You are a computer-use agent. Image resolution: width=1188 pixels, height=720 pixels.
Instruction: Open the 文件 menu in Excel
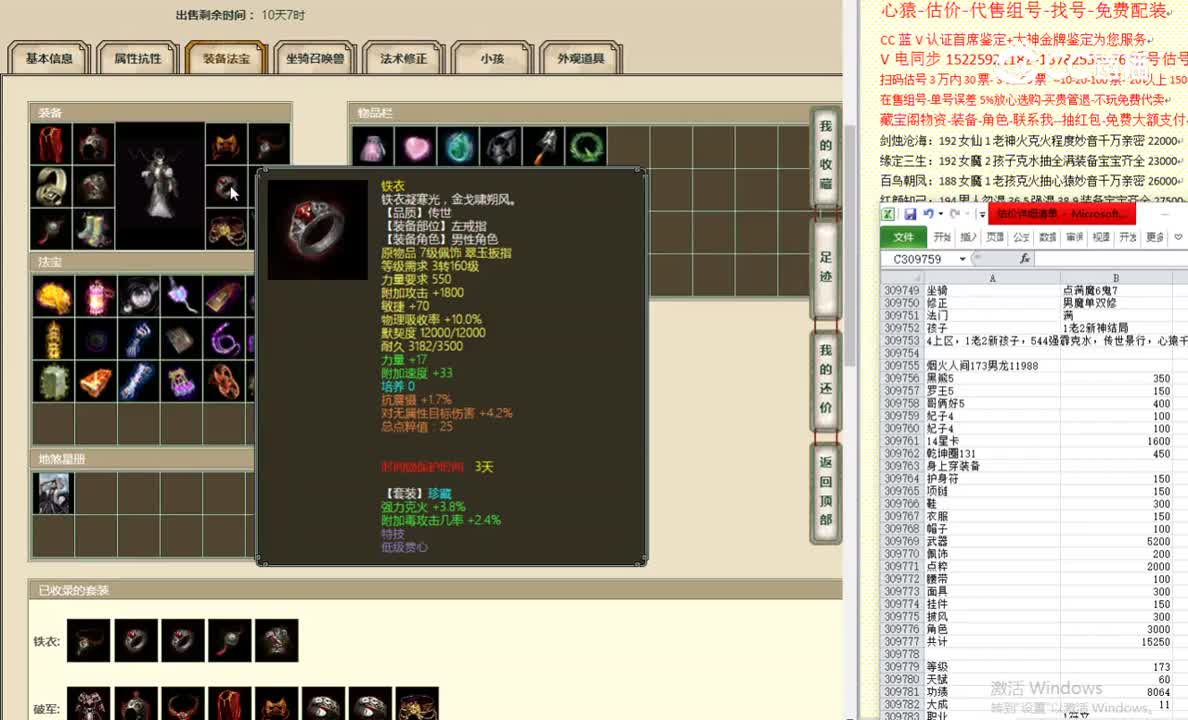pyautogui.click(x=903, y=236)
